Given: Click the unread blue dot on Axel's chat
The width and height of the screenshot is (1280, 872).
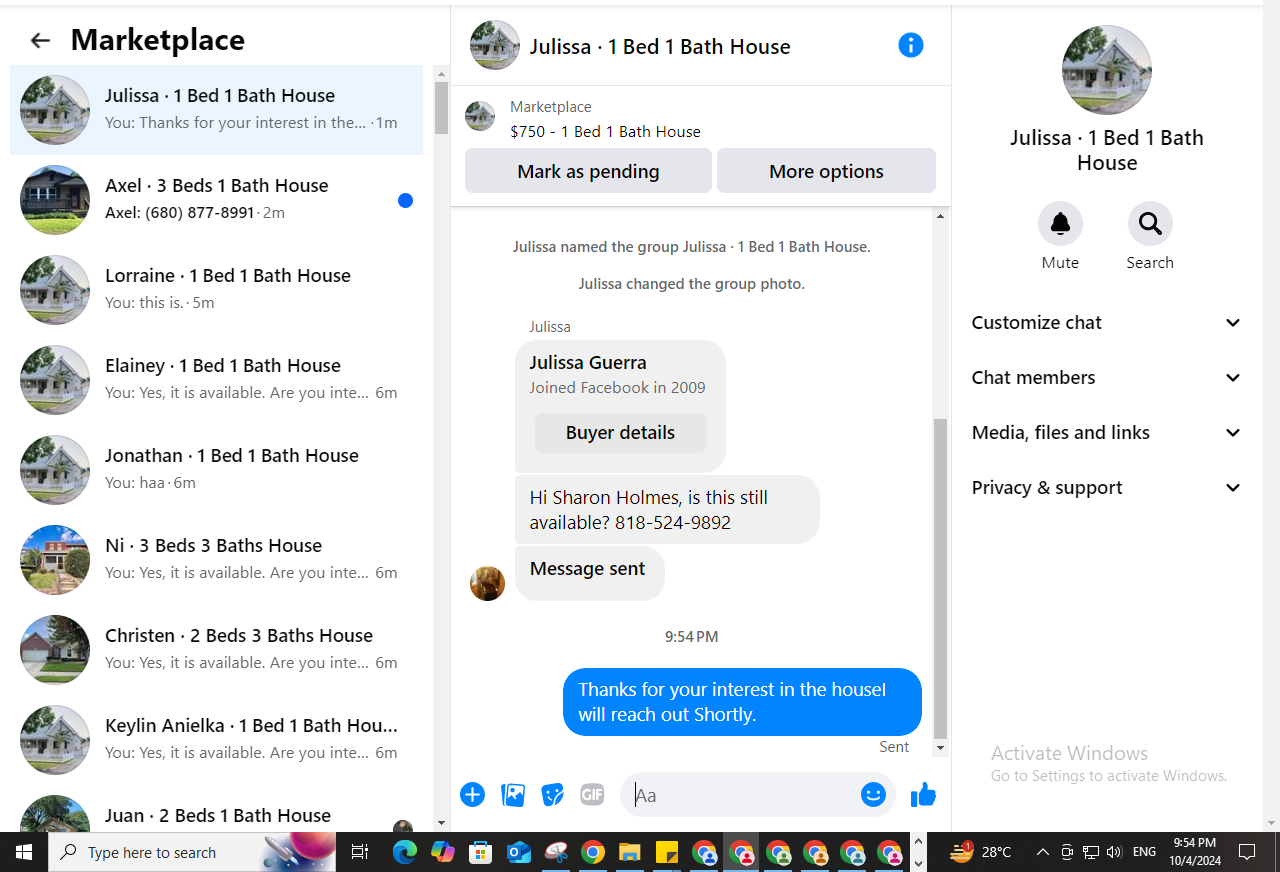Looking at the screenshot, I should (405, 200).
